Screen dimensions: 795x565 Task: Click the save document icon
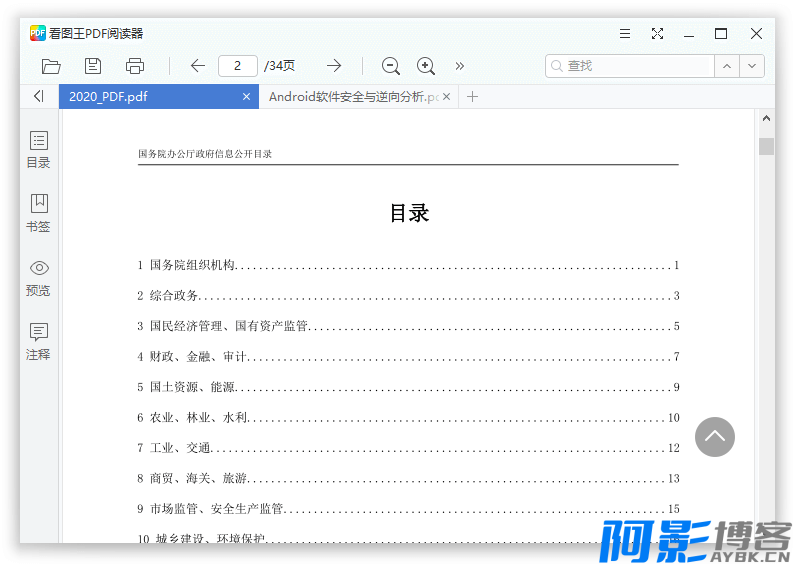coord(93,66)
